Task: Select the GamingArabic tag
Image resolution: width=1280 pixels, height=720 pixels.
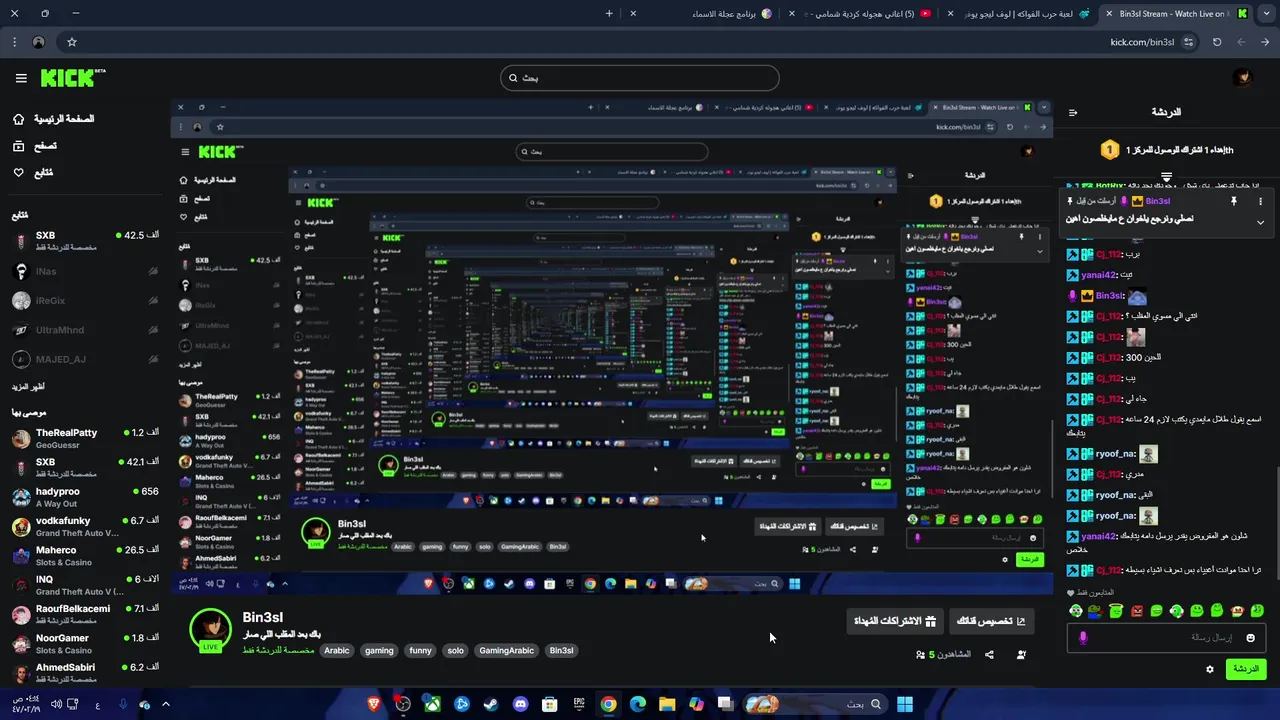Action: click(x=506, y=651)
